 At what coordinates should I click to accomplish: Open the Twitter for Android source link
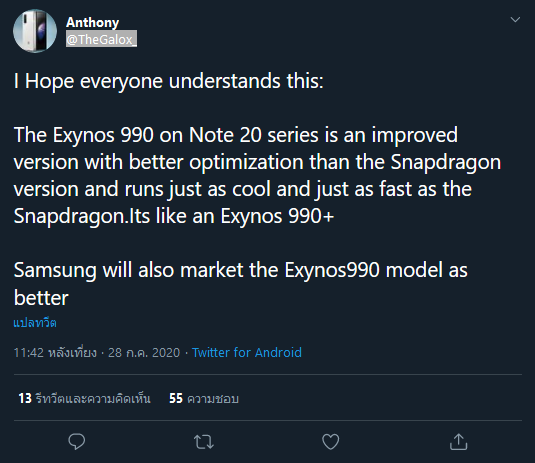click(247, 352)
